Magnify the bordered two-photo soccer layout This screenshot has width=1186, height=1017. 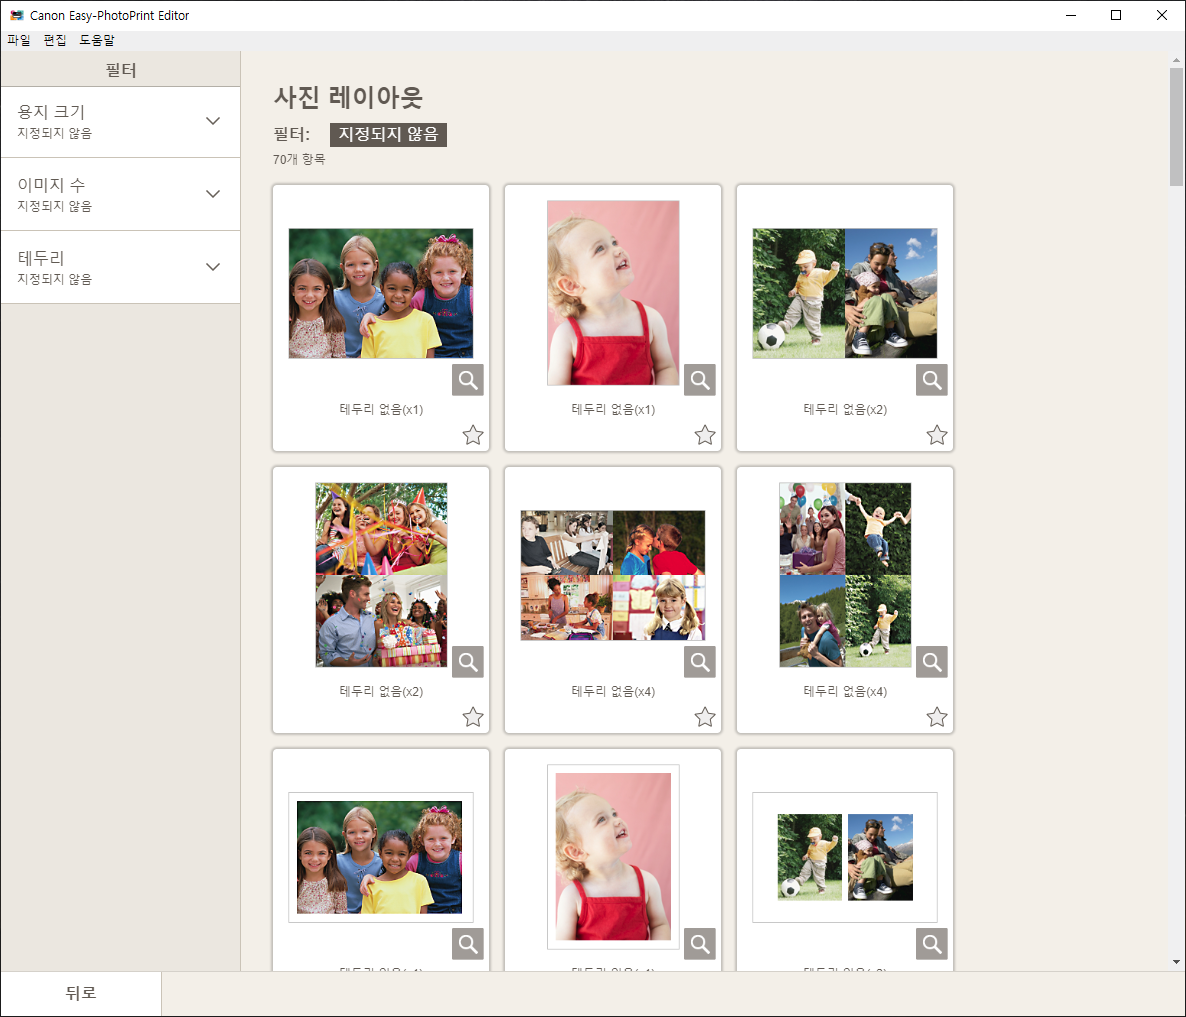931,944
